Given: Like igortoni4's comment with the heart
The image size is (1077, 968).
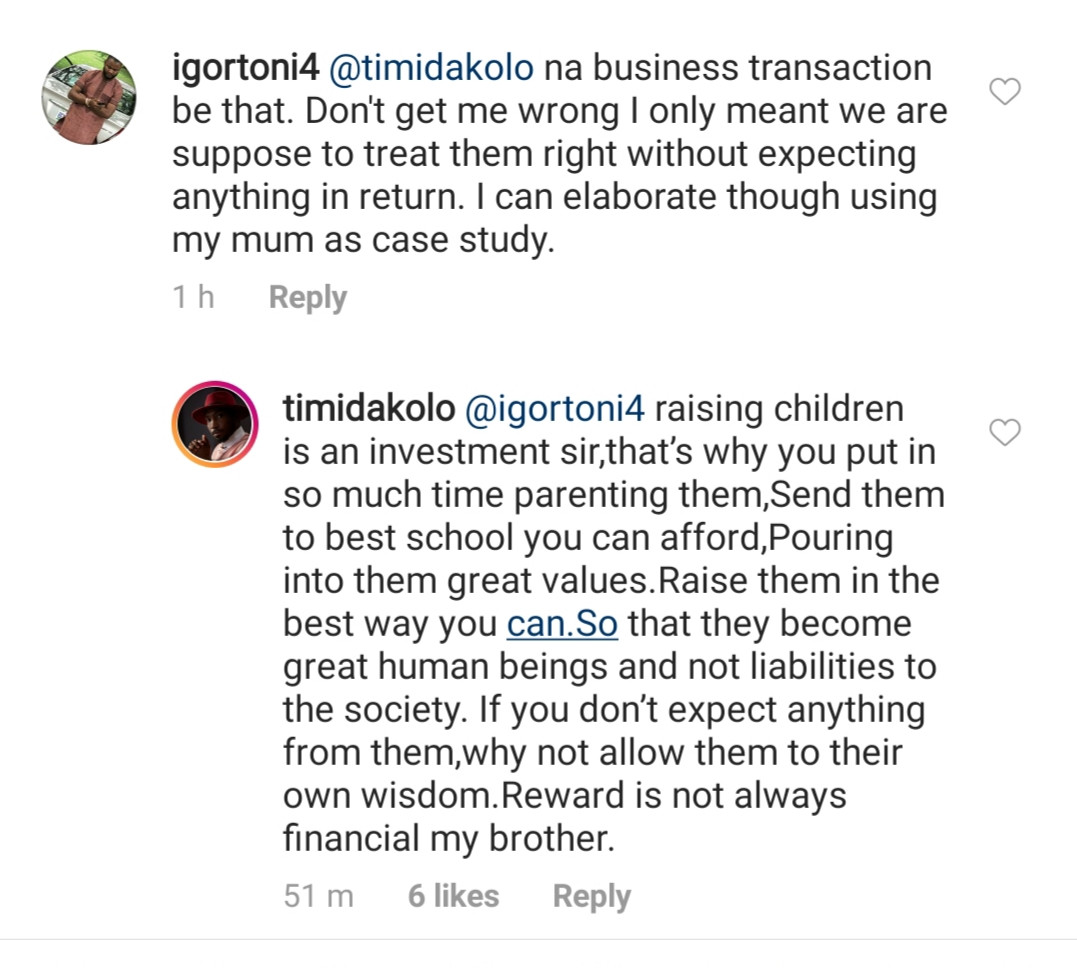Looking at the screenshot, I should pos(1004,93).
